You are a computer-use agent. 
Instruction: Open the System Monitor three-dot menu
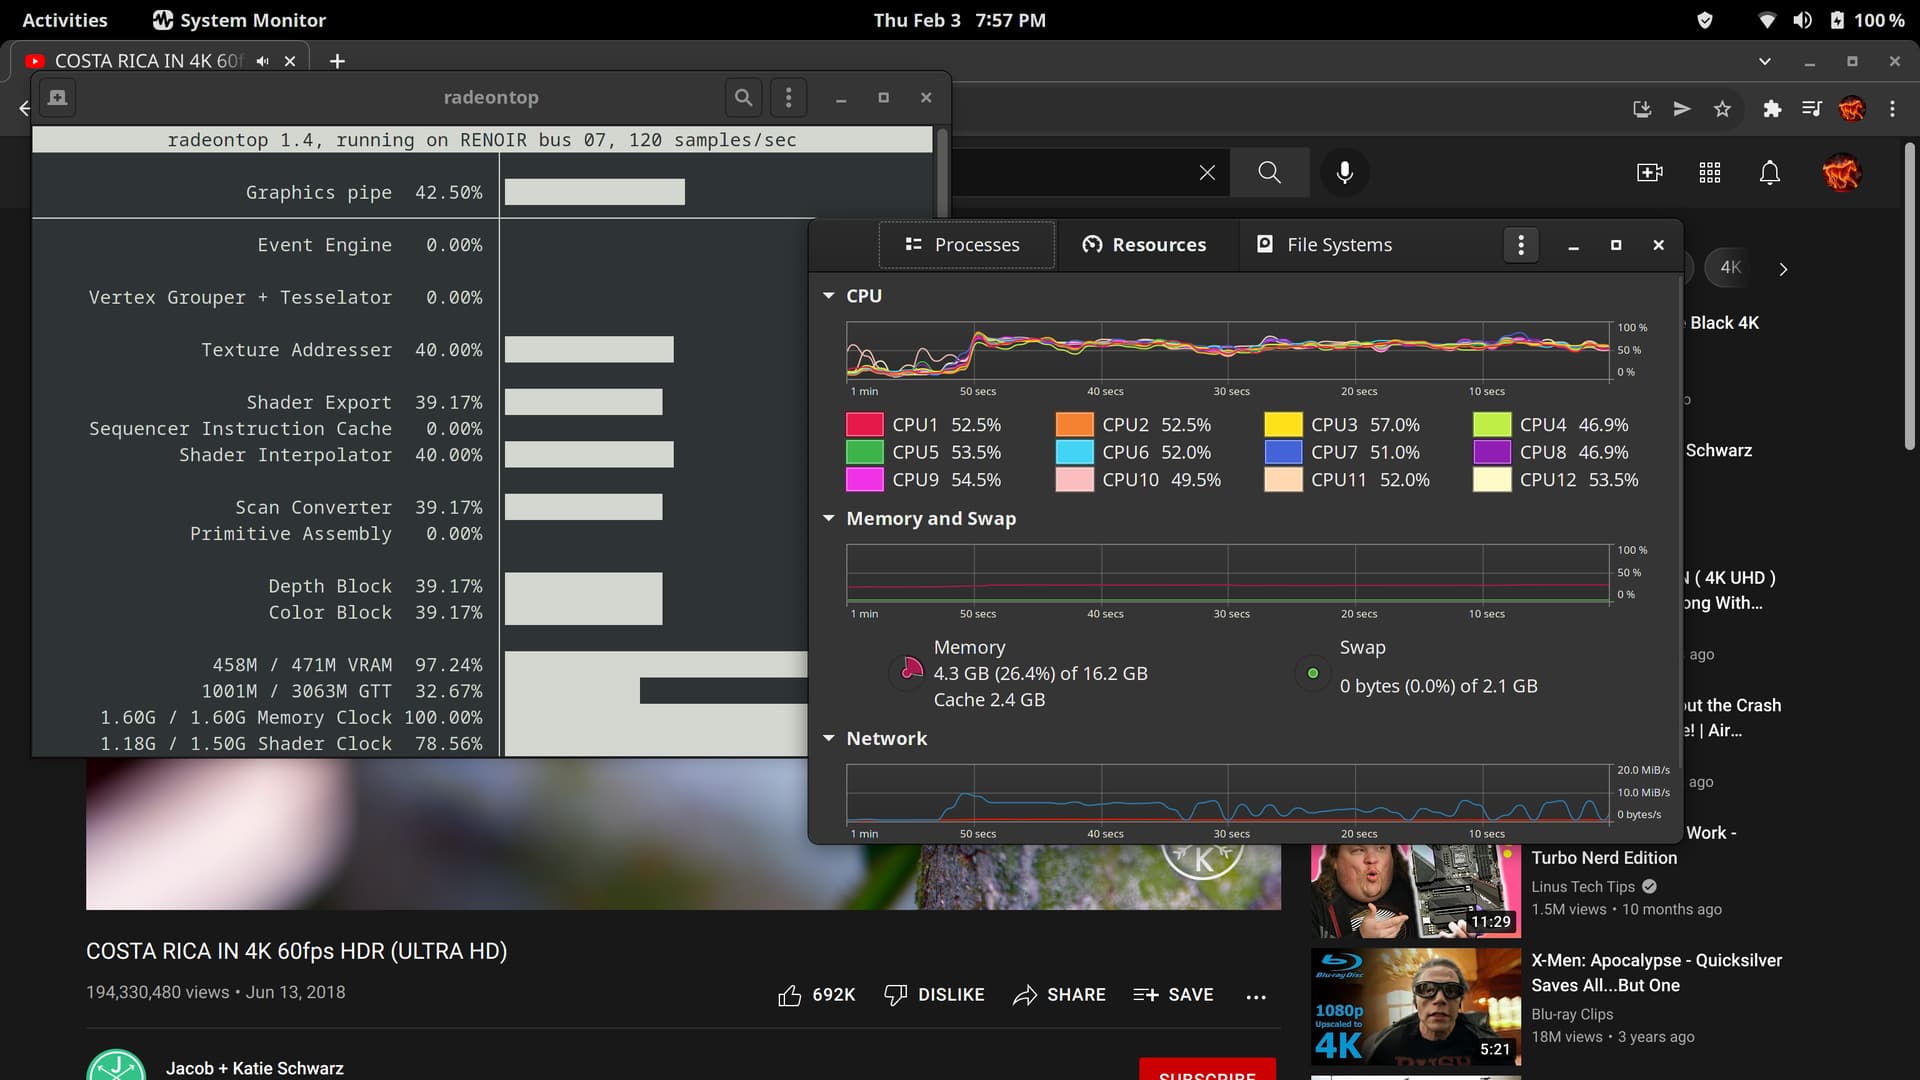click(1521, 245)
